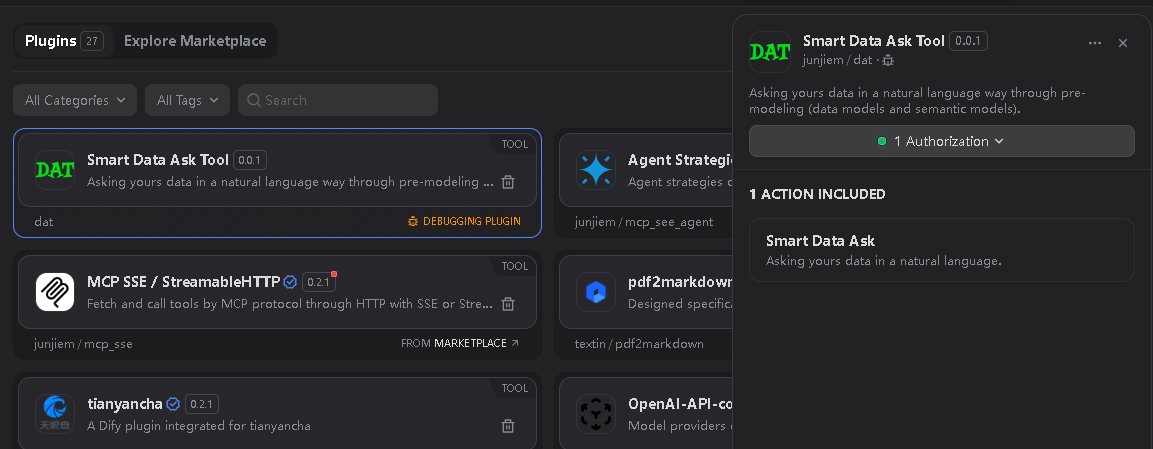1153x449 pixels.
Task: Click verified badge next to tianyancha
Action: (x=173, y=403)
